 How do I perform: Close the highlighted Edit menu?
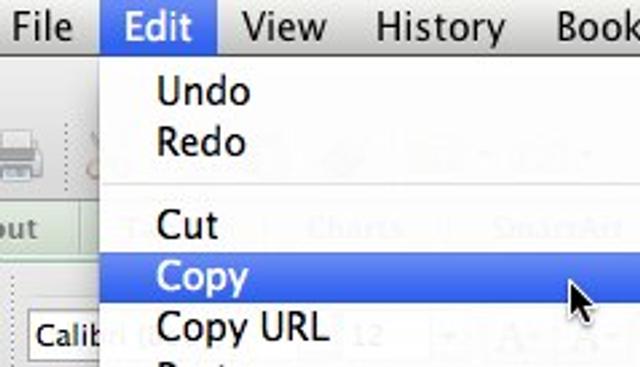click(158, 27)
